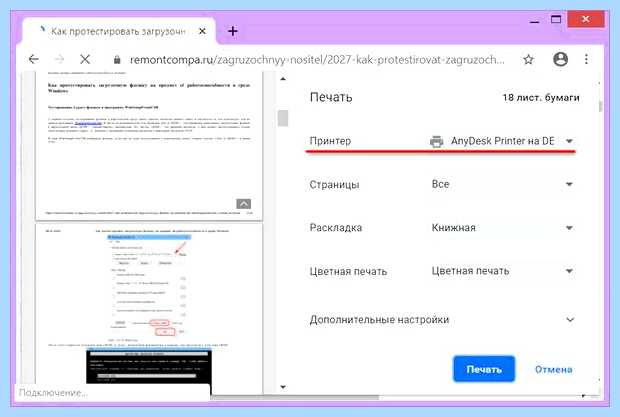Click the preview scrollbar down arrow

click(x=283, y=387)
